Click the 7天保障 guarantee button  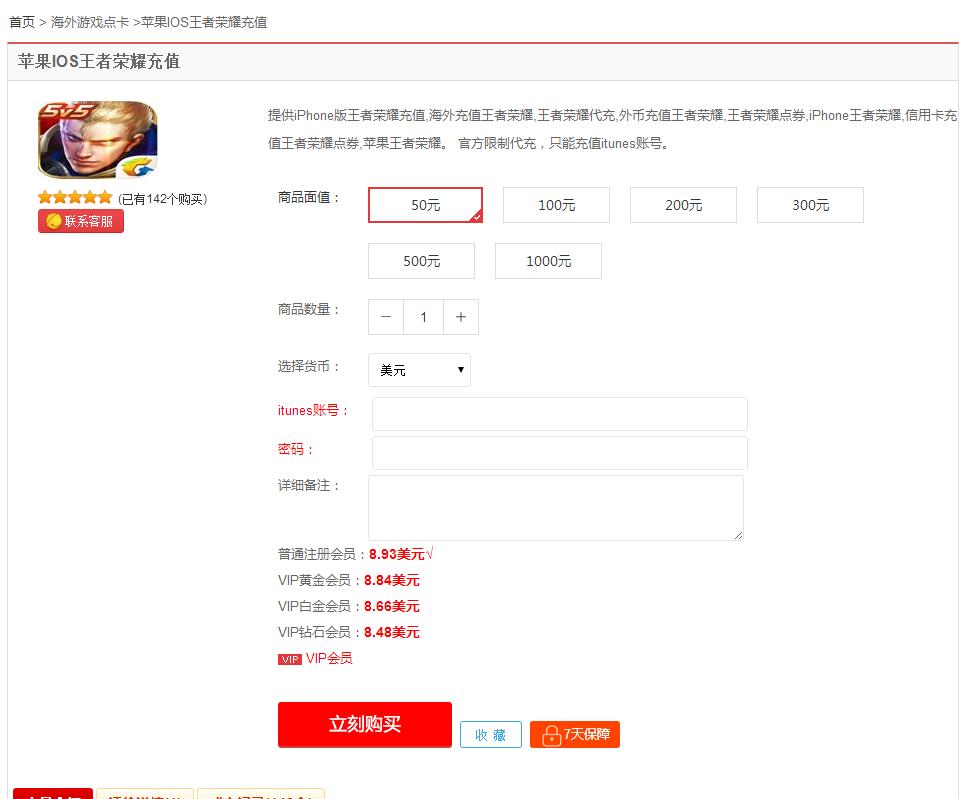coord(575,735)
